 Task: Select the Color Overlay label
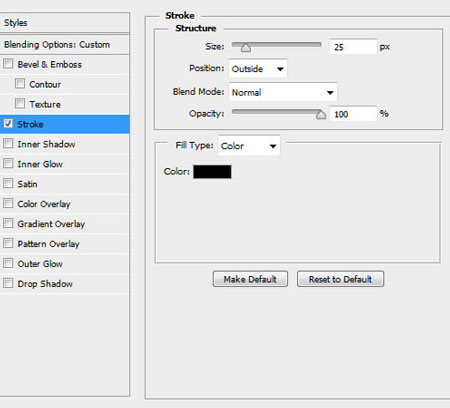(44, 204)
